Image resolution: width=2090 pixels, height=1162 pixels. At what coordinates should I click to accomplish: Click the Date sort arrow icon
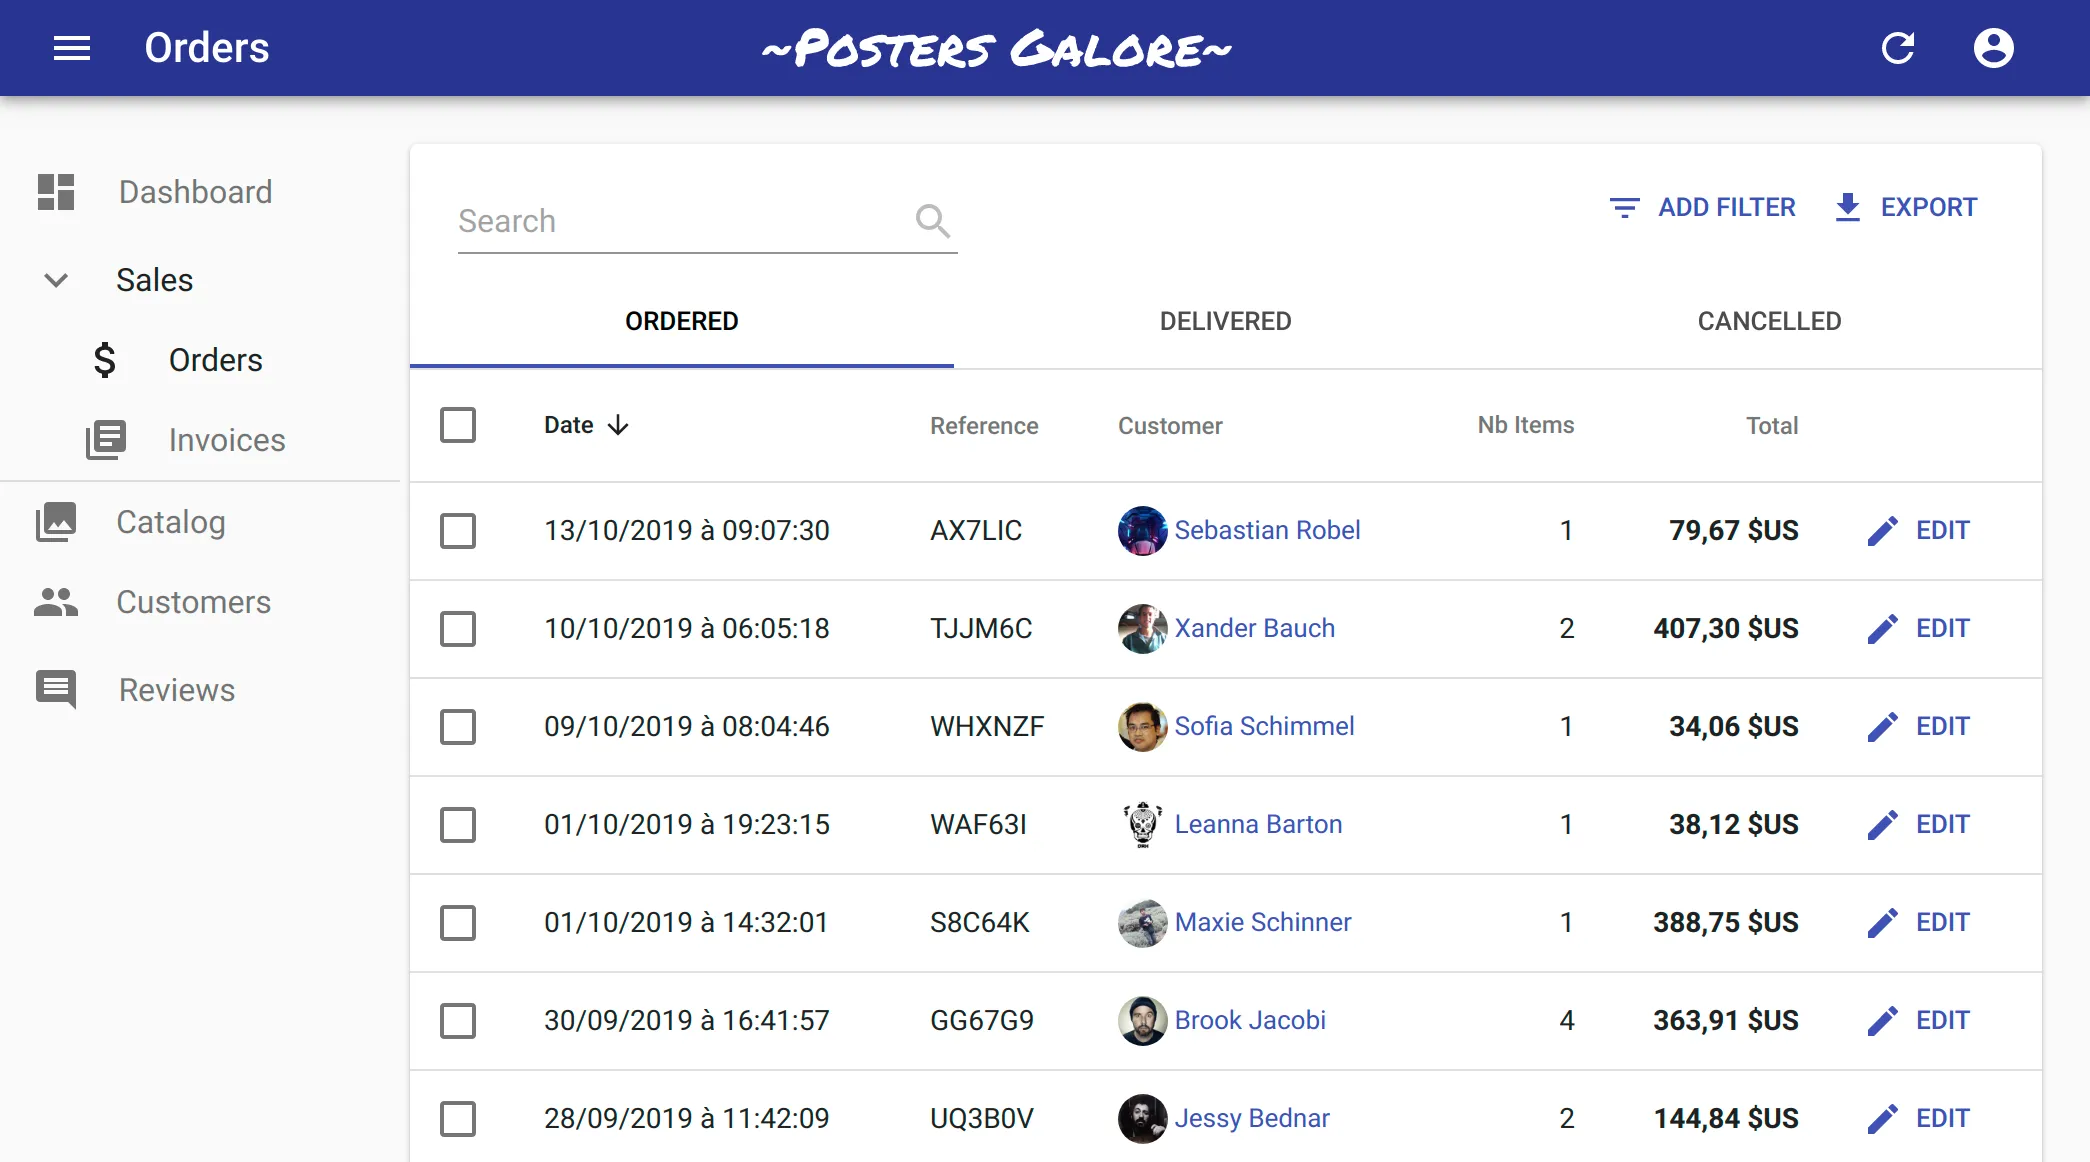(x=618, y=425)
